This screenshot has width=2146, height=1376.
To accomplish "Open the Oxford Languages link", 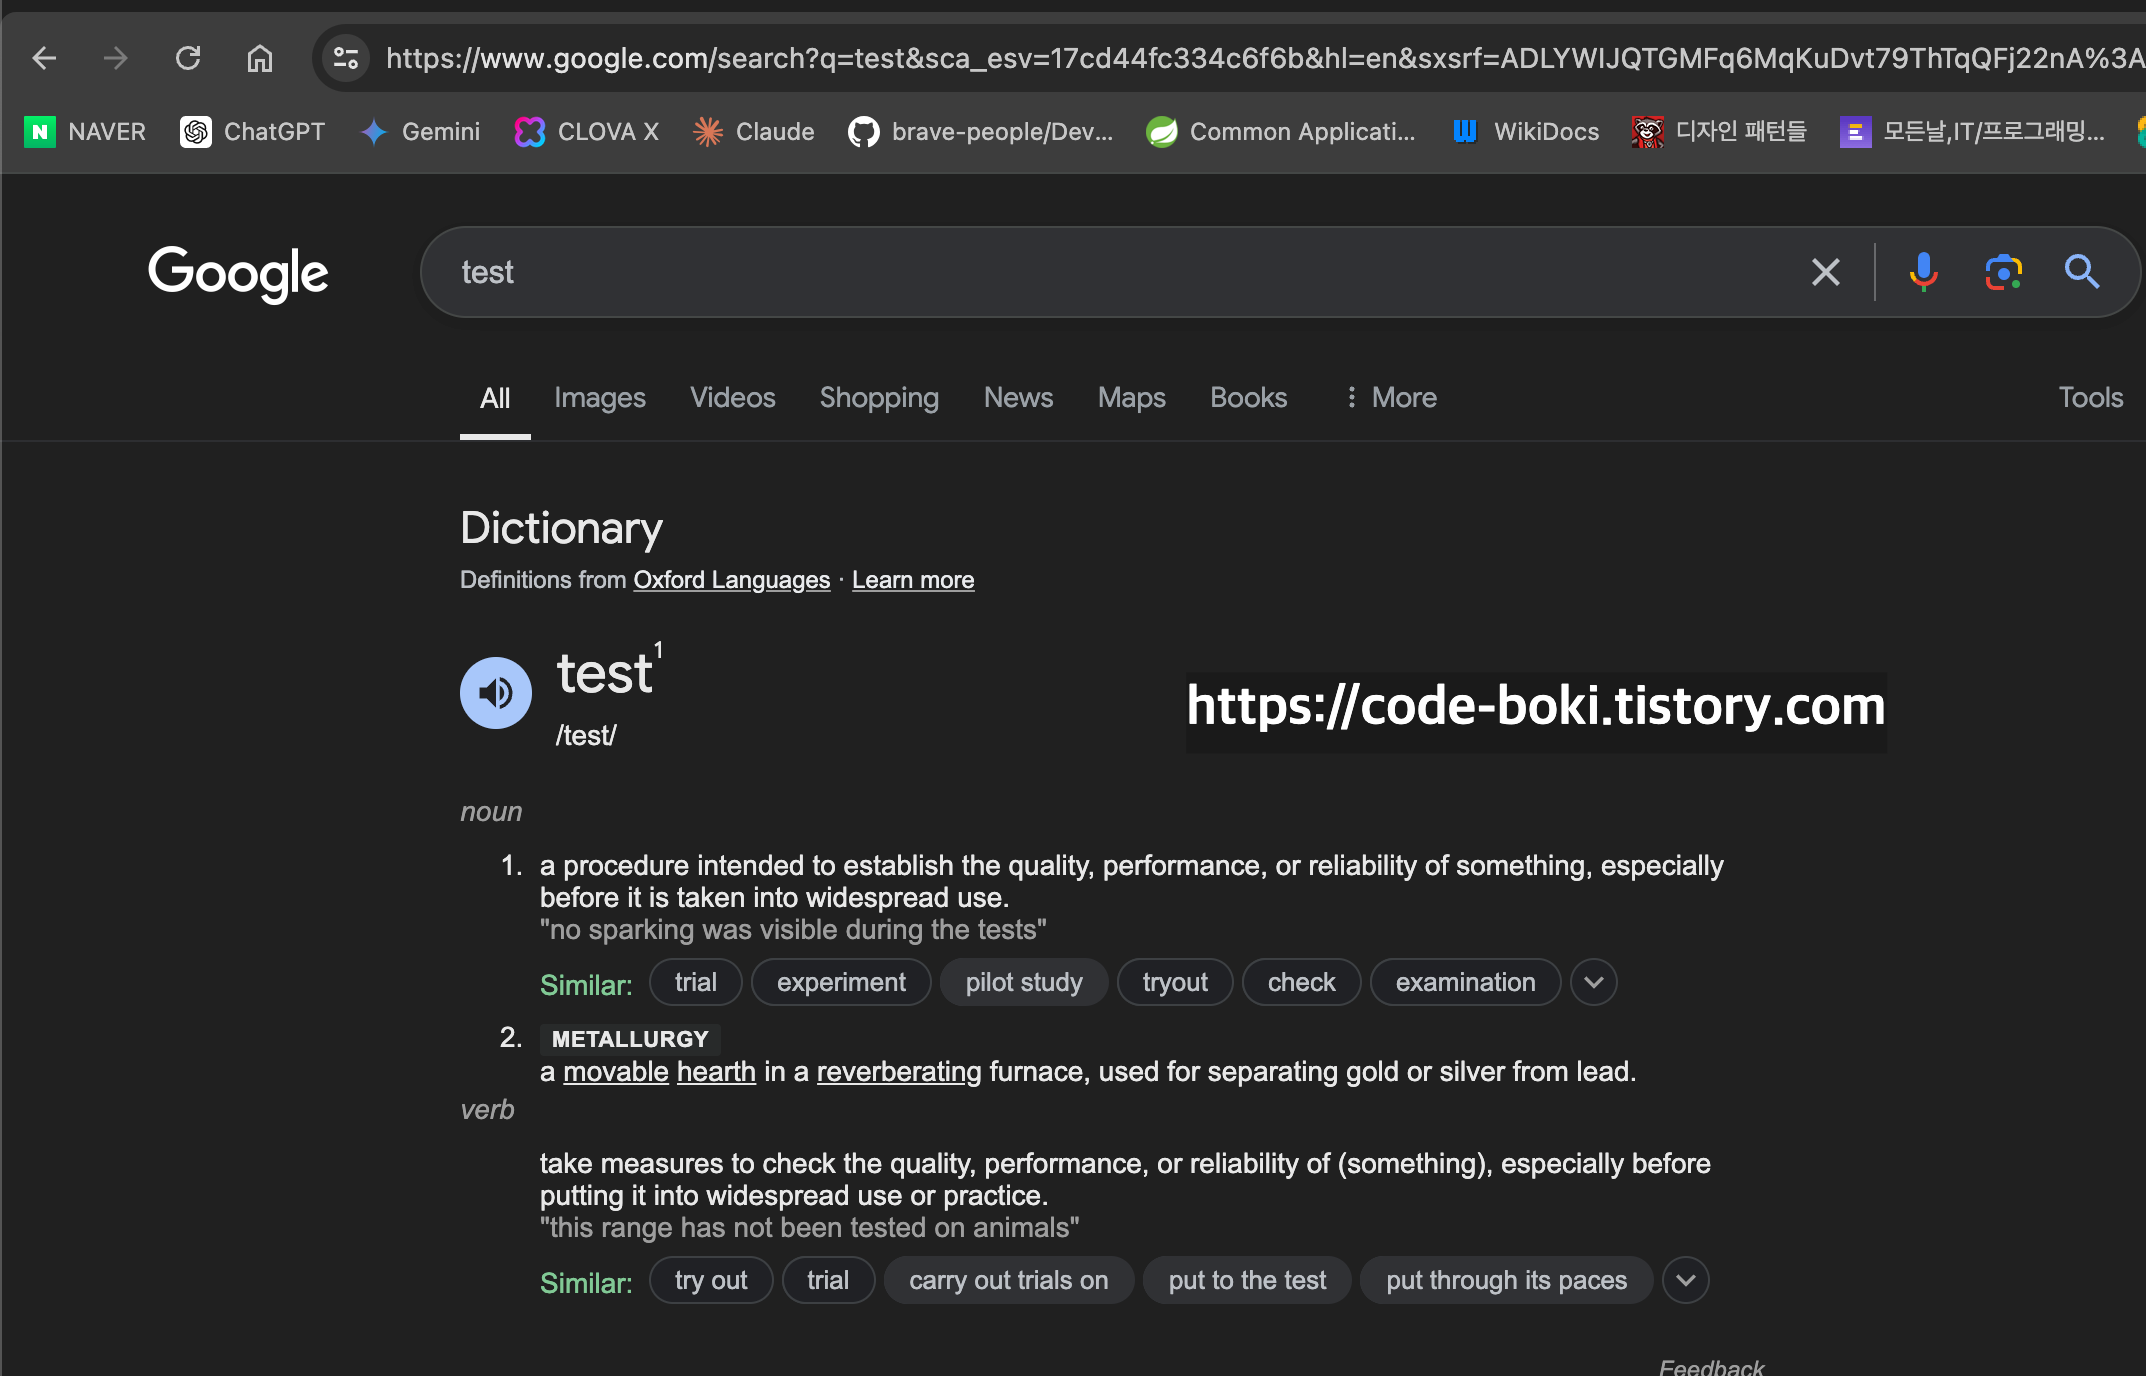I will [731, 580].
